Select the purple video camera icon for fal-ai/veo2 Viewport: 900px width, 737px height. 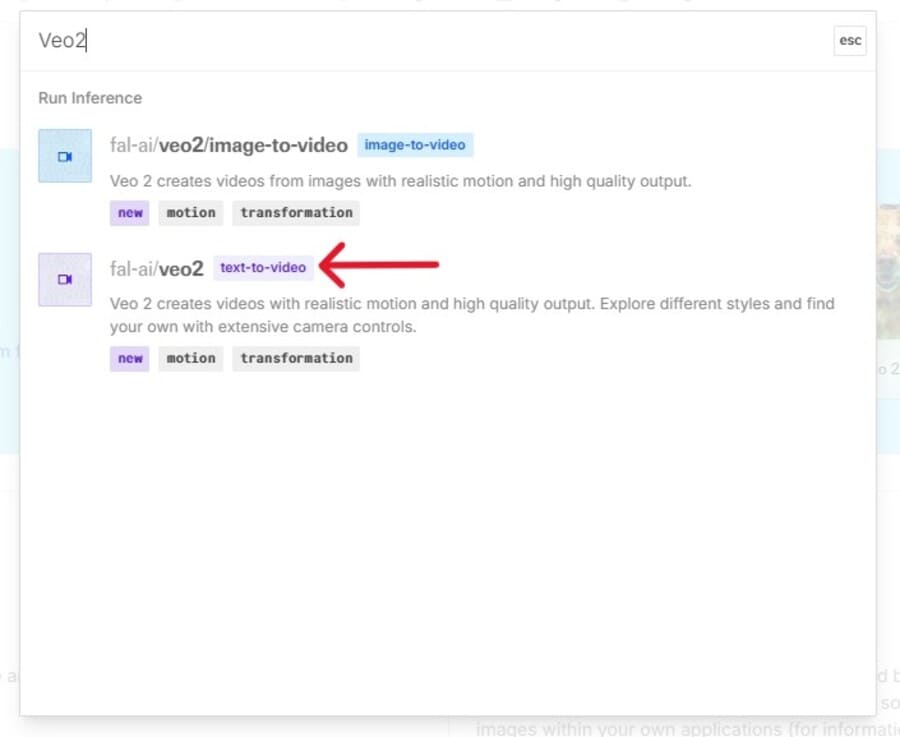point(65,280)
